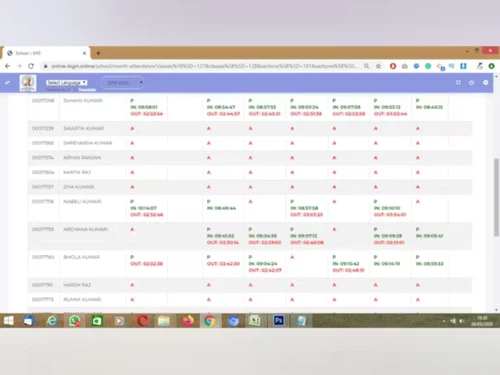Image resolution: width=500 pixels, height=375 pixels.
Task: Go back with the browser back arrow
Action: tap(8, 66)
